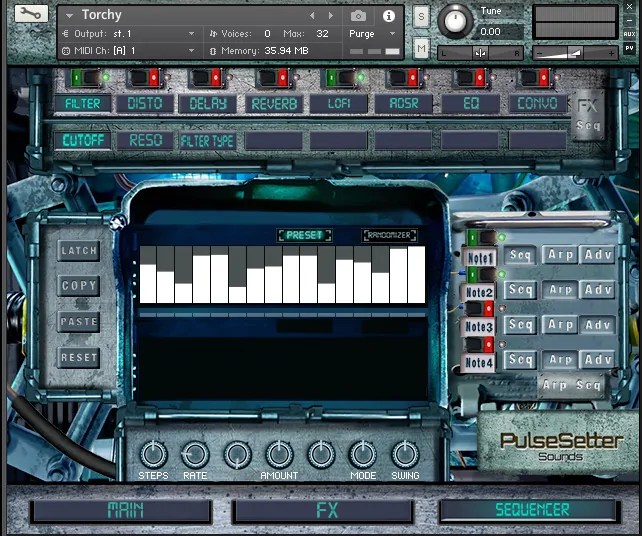This screenshot has height=536, width=642.
Task: Adjust the RATE knob
Action: [x=195, y=455]
